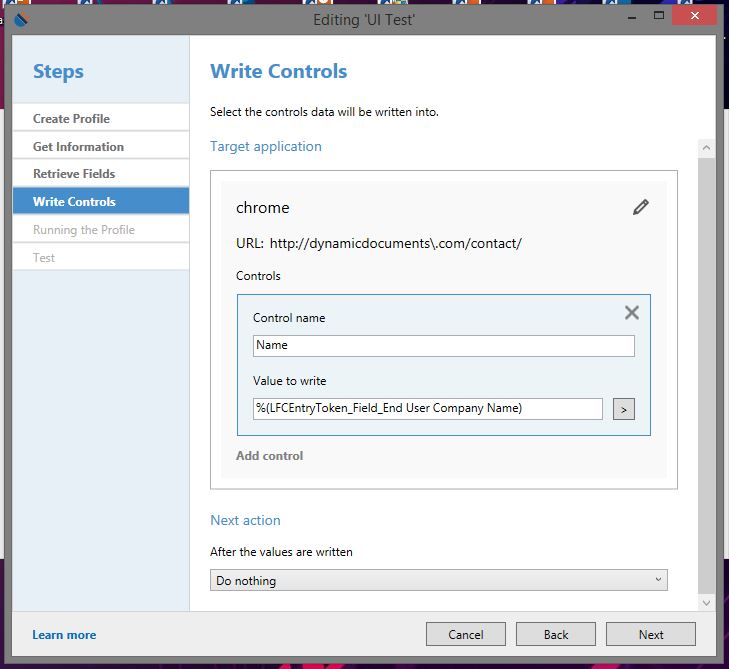Select the Write Controls step
The width and height of the screenshot is (729, 669).
pos(101,201)
